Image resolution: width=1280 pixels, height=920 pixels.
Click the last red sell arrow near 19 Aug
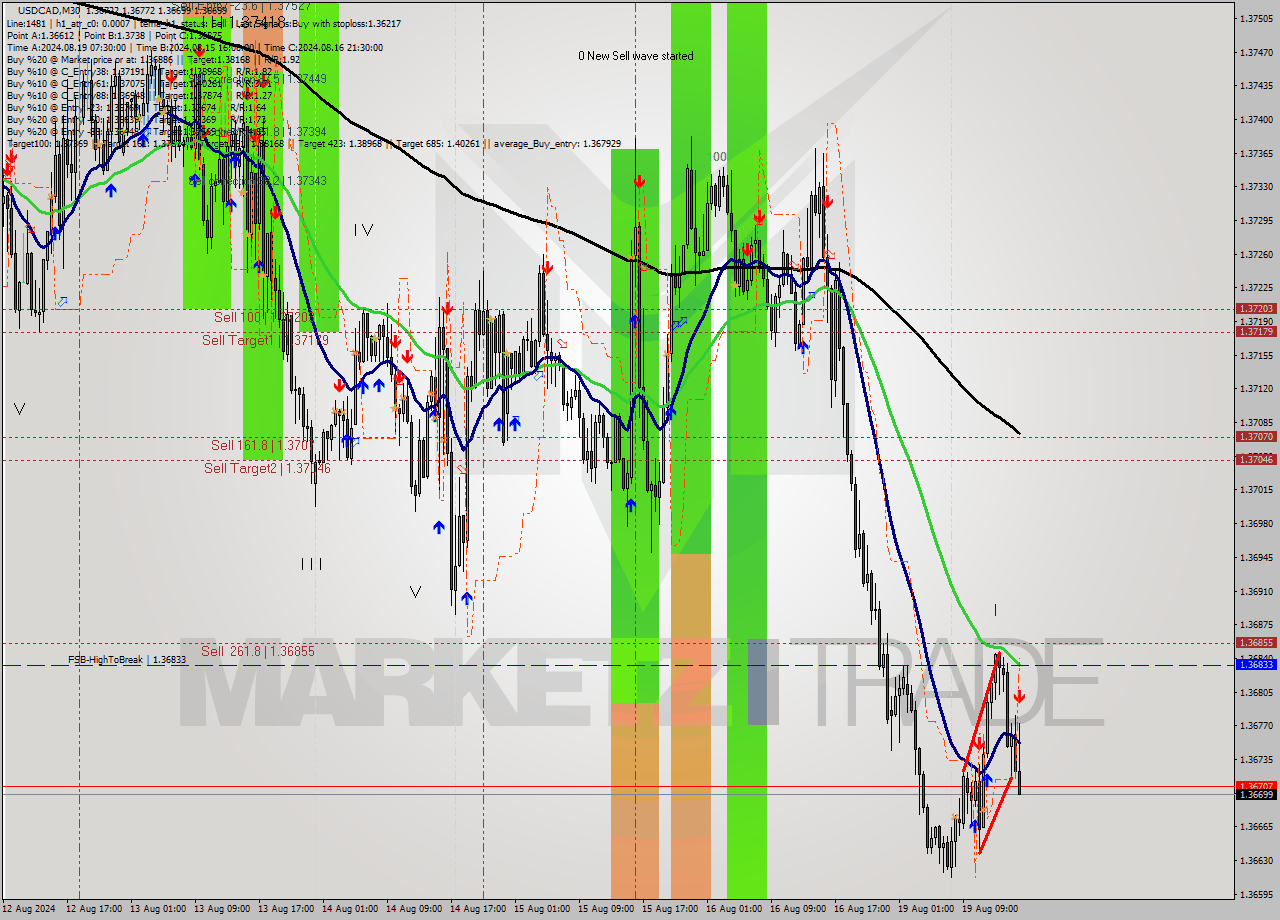click(1019, 697)
